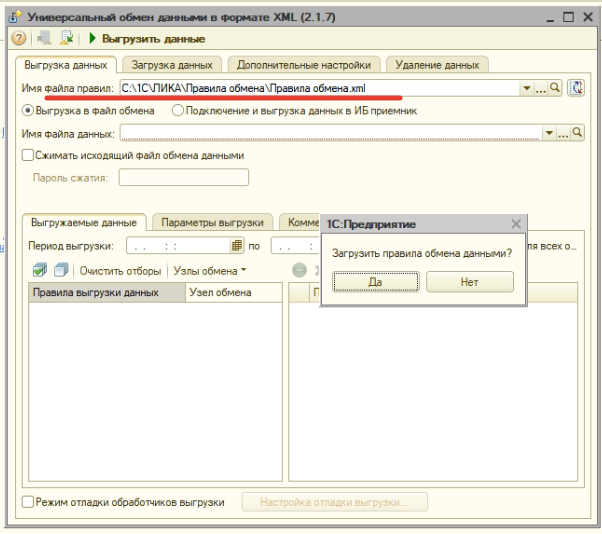Viewport: 602px width, 534px height.
Task: Open calendar for Период выгрузки start date
Action: [x=237, y=245]
